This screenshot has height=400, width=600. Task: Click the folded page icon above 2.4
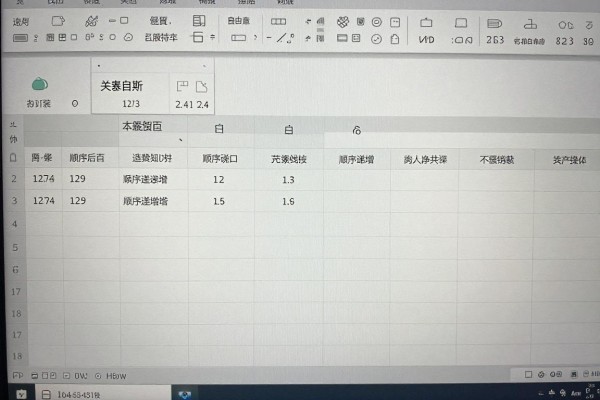pos(201,87)
